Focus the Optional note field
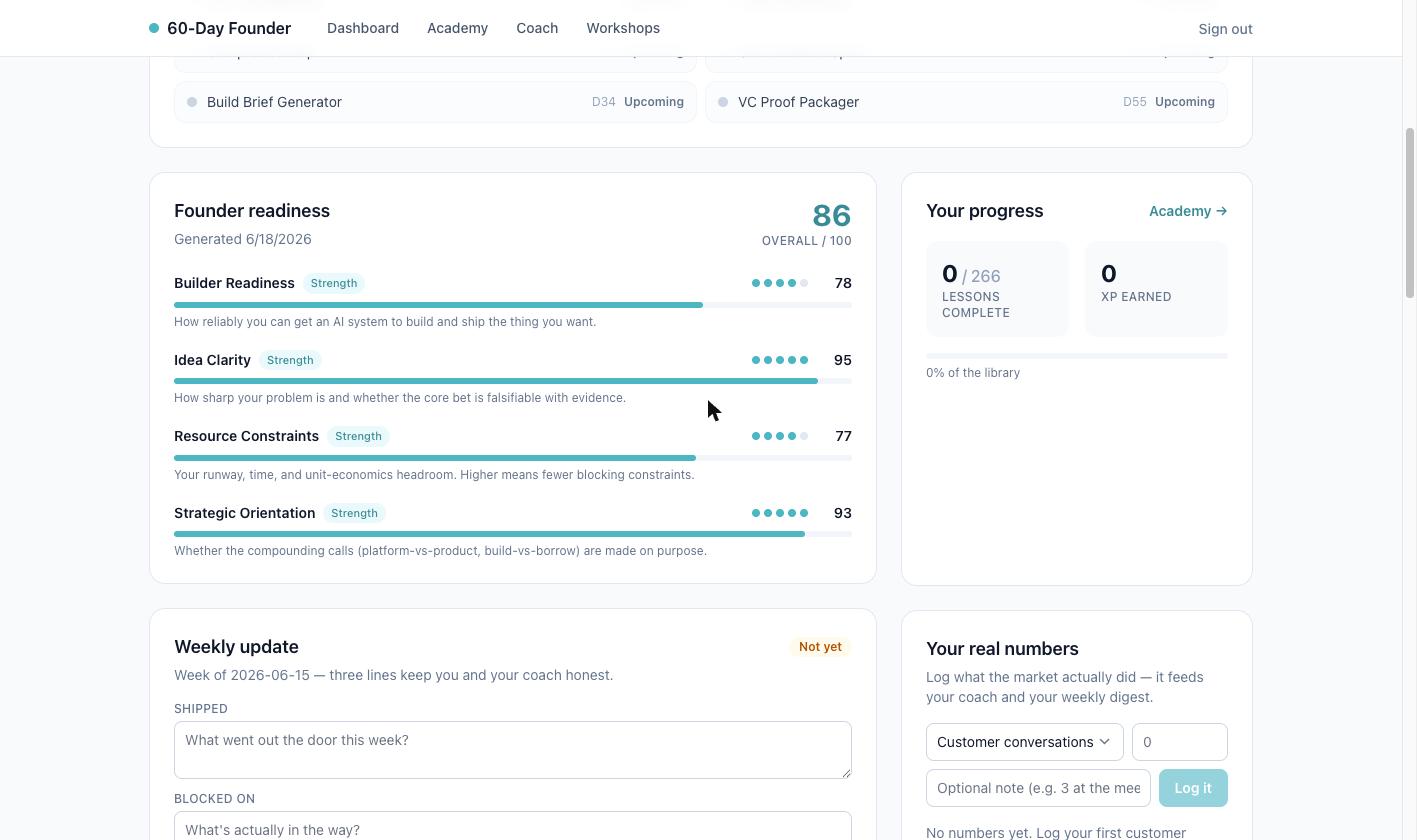 1038,788
